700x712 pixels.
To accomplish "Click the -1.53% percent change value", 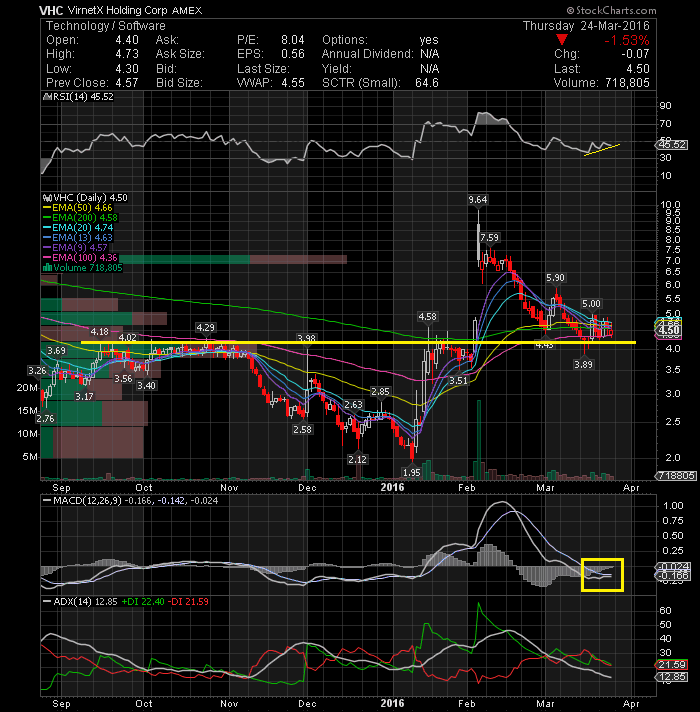I will coord(626,40).
